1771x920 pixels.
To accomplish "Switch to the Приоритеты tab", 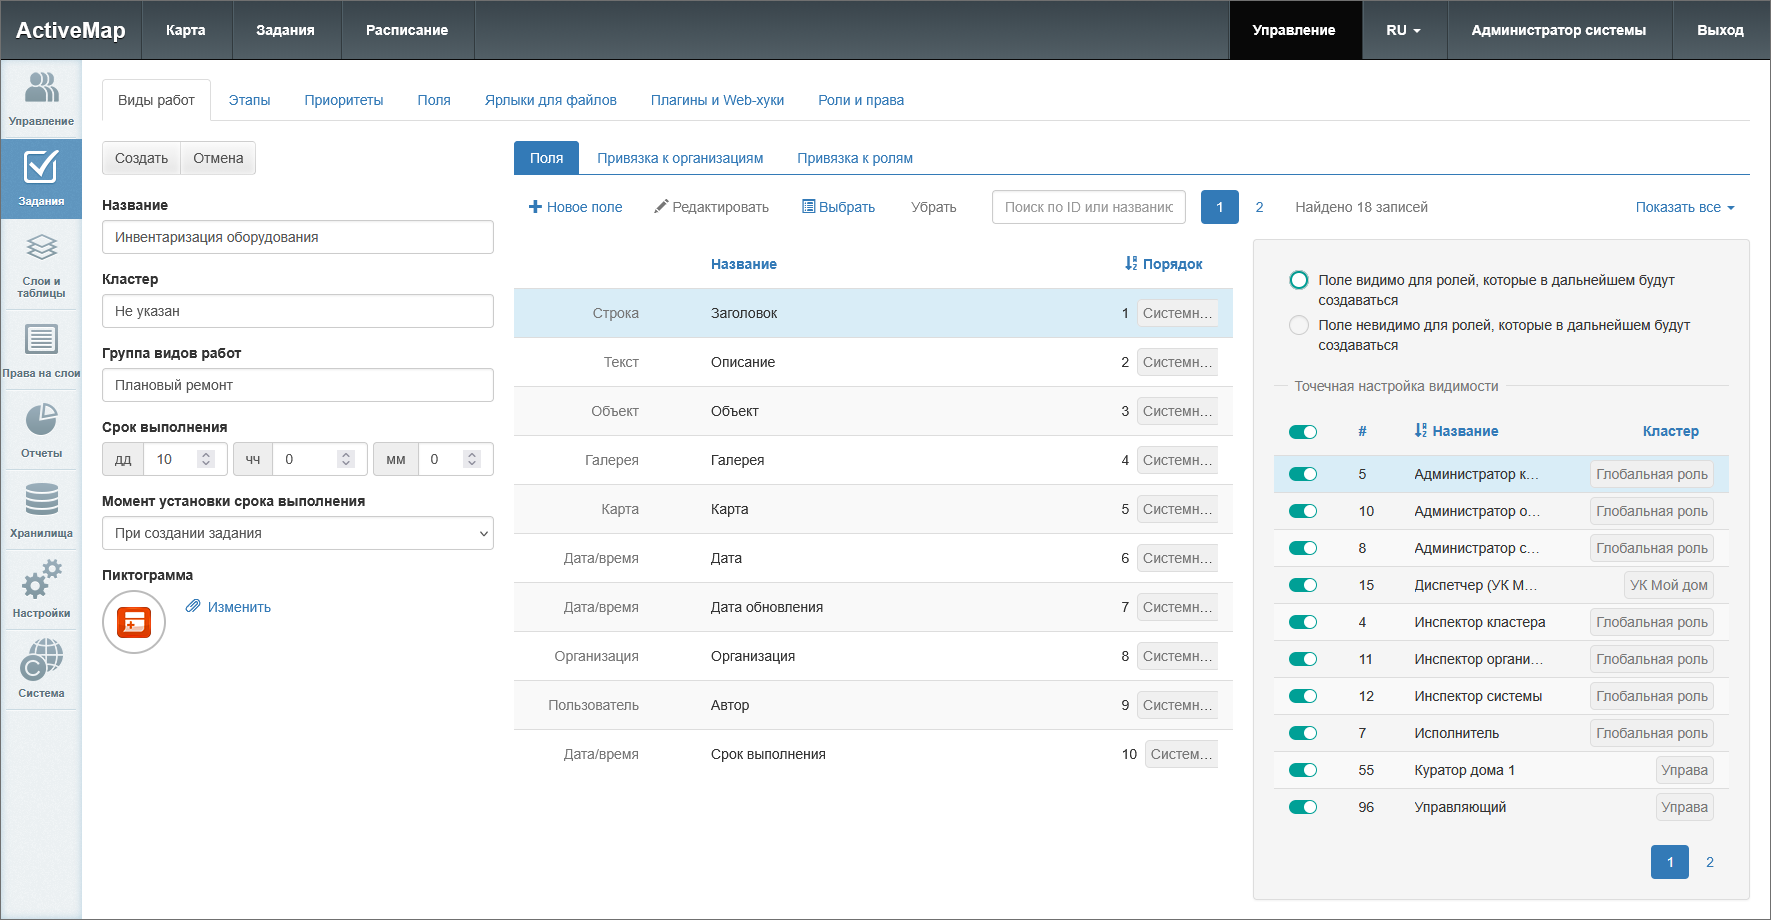I will point(343,100).
